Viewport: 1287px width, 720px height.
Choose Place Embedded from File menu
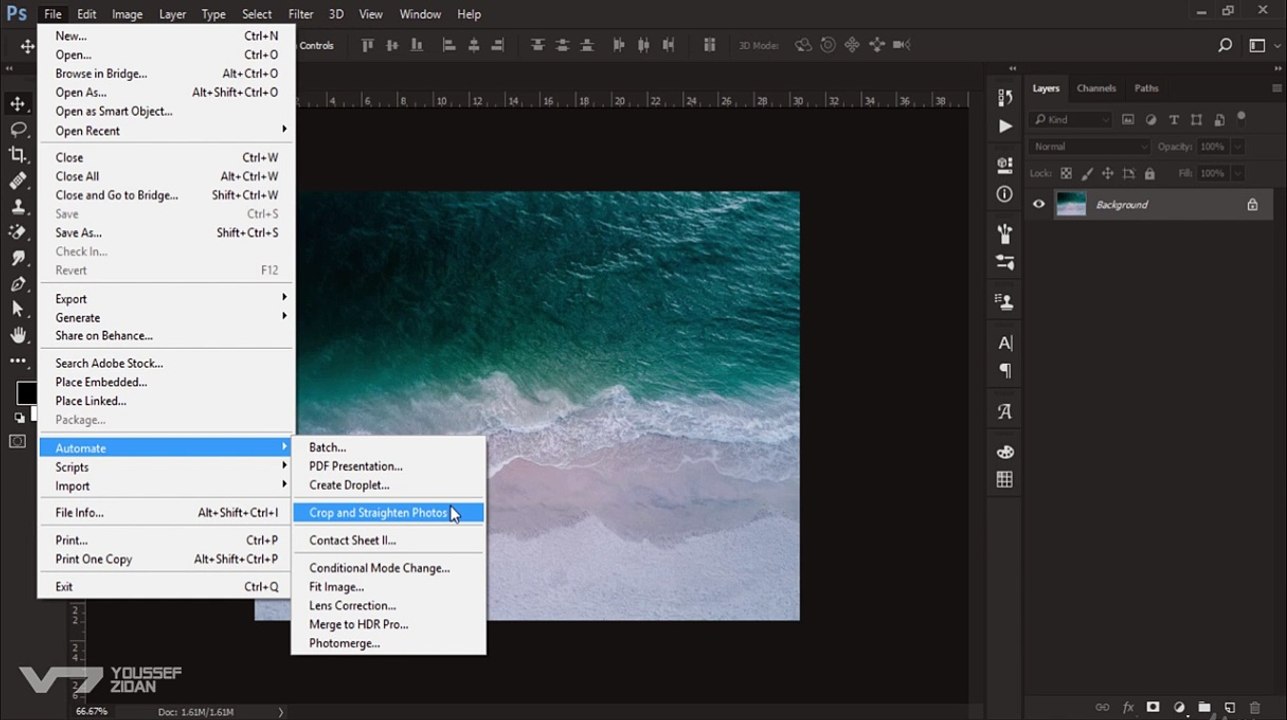[x=167, y=382]
